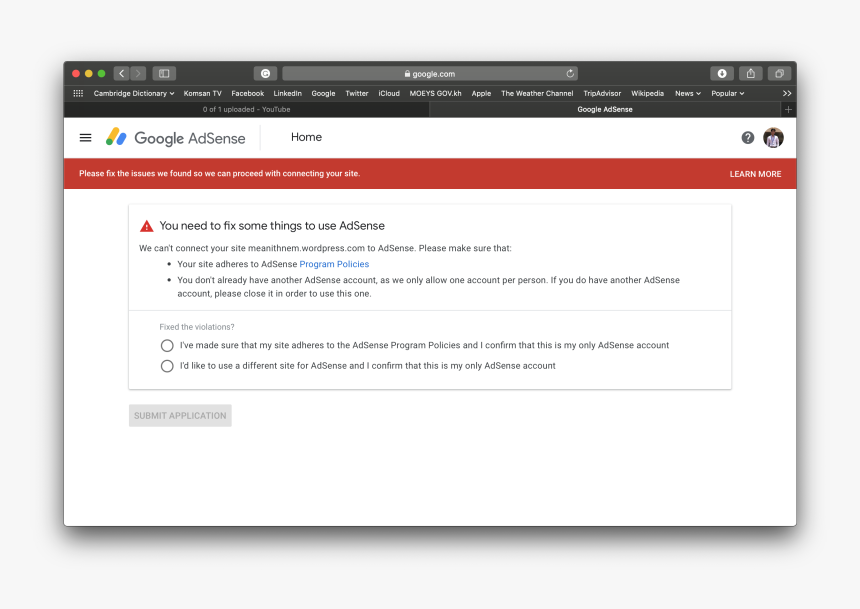
Task: Open the MOEYS GOV.kh bookmark
Action: point(435,93)
